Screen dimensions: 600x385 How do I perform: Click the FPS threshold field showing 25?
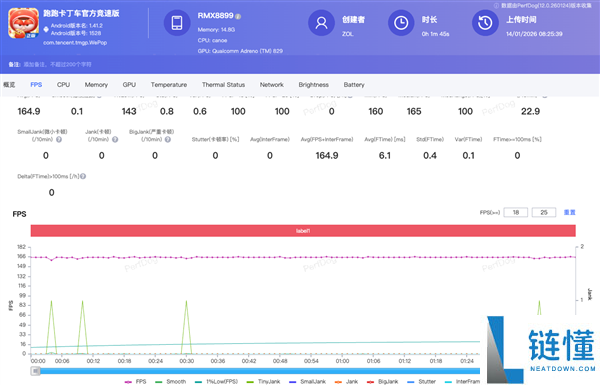tap(544, 212)
